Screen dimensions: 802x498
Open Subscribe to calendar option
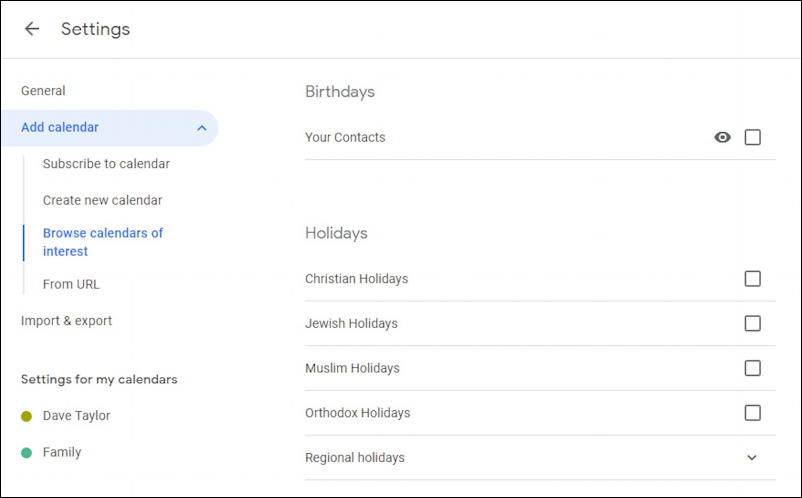click(x=106, y=164)
